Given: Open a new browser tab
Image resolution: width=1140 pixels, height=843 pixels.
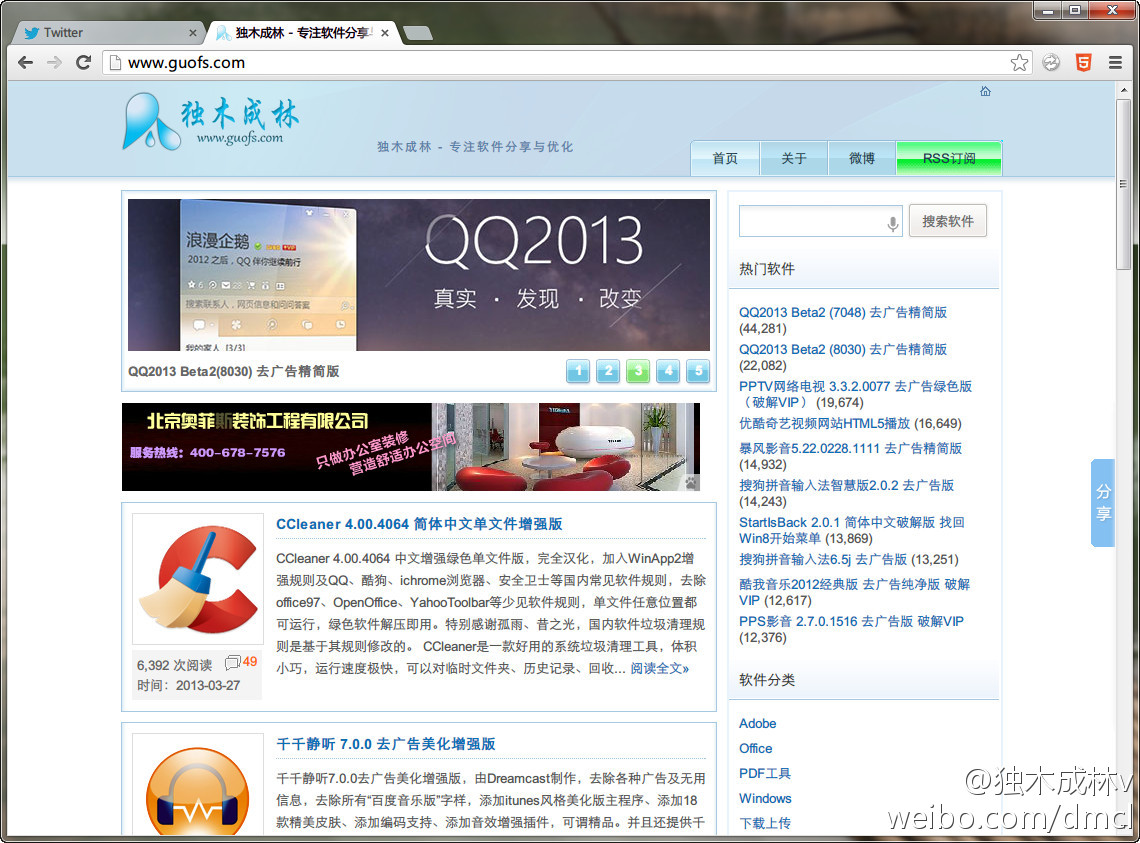Looking at the screenshot, I should point(417,33).
